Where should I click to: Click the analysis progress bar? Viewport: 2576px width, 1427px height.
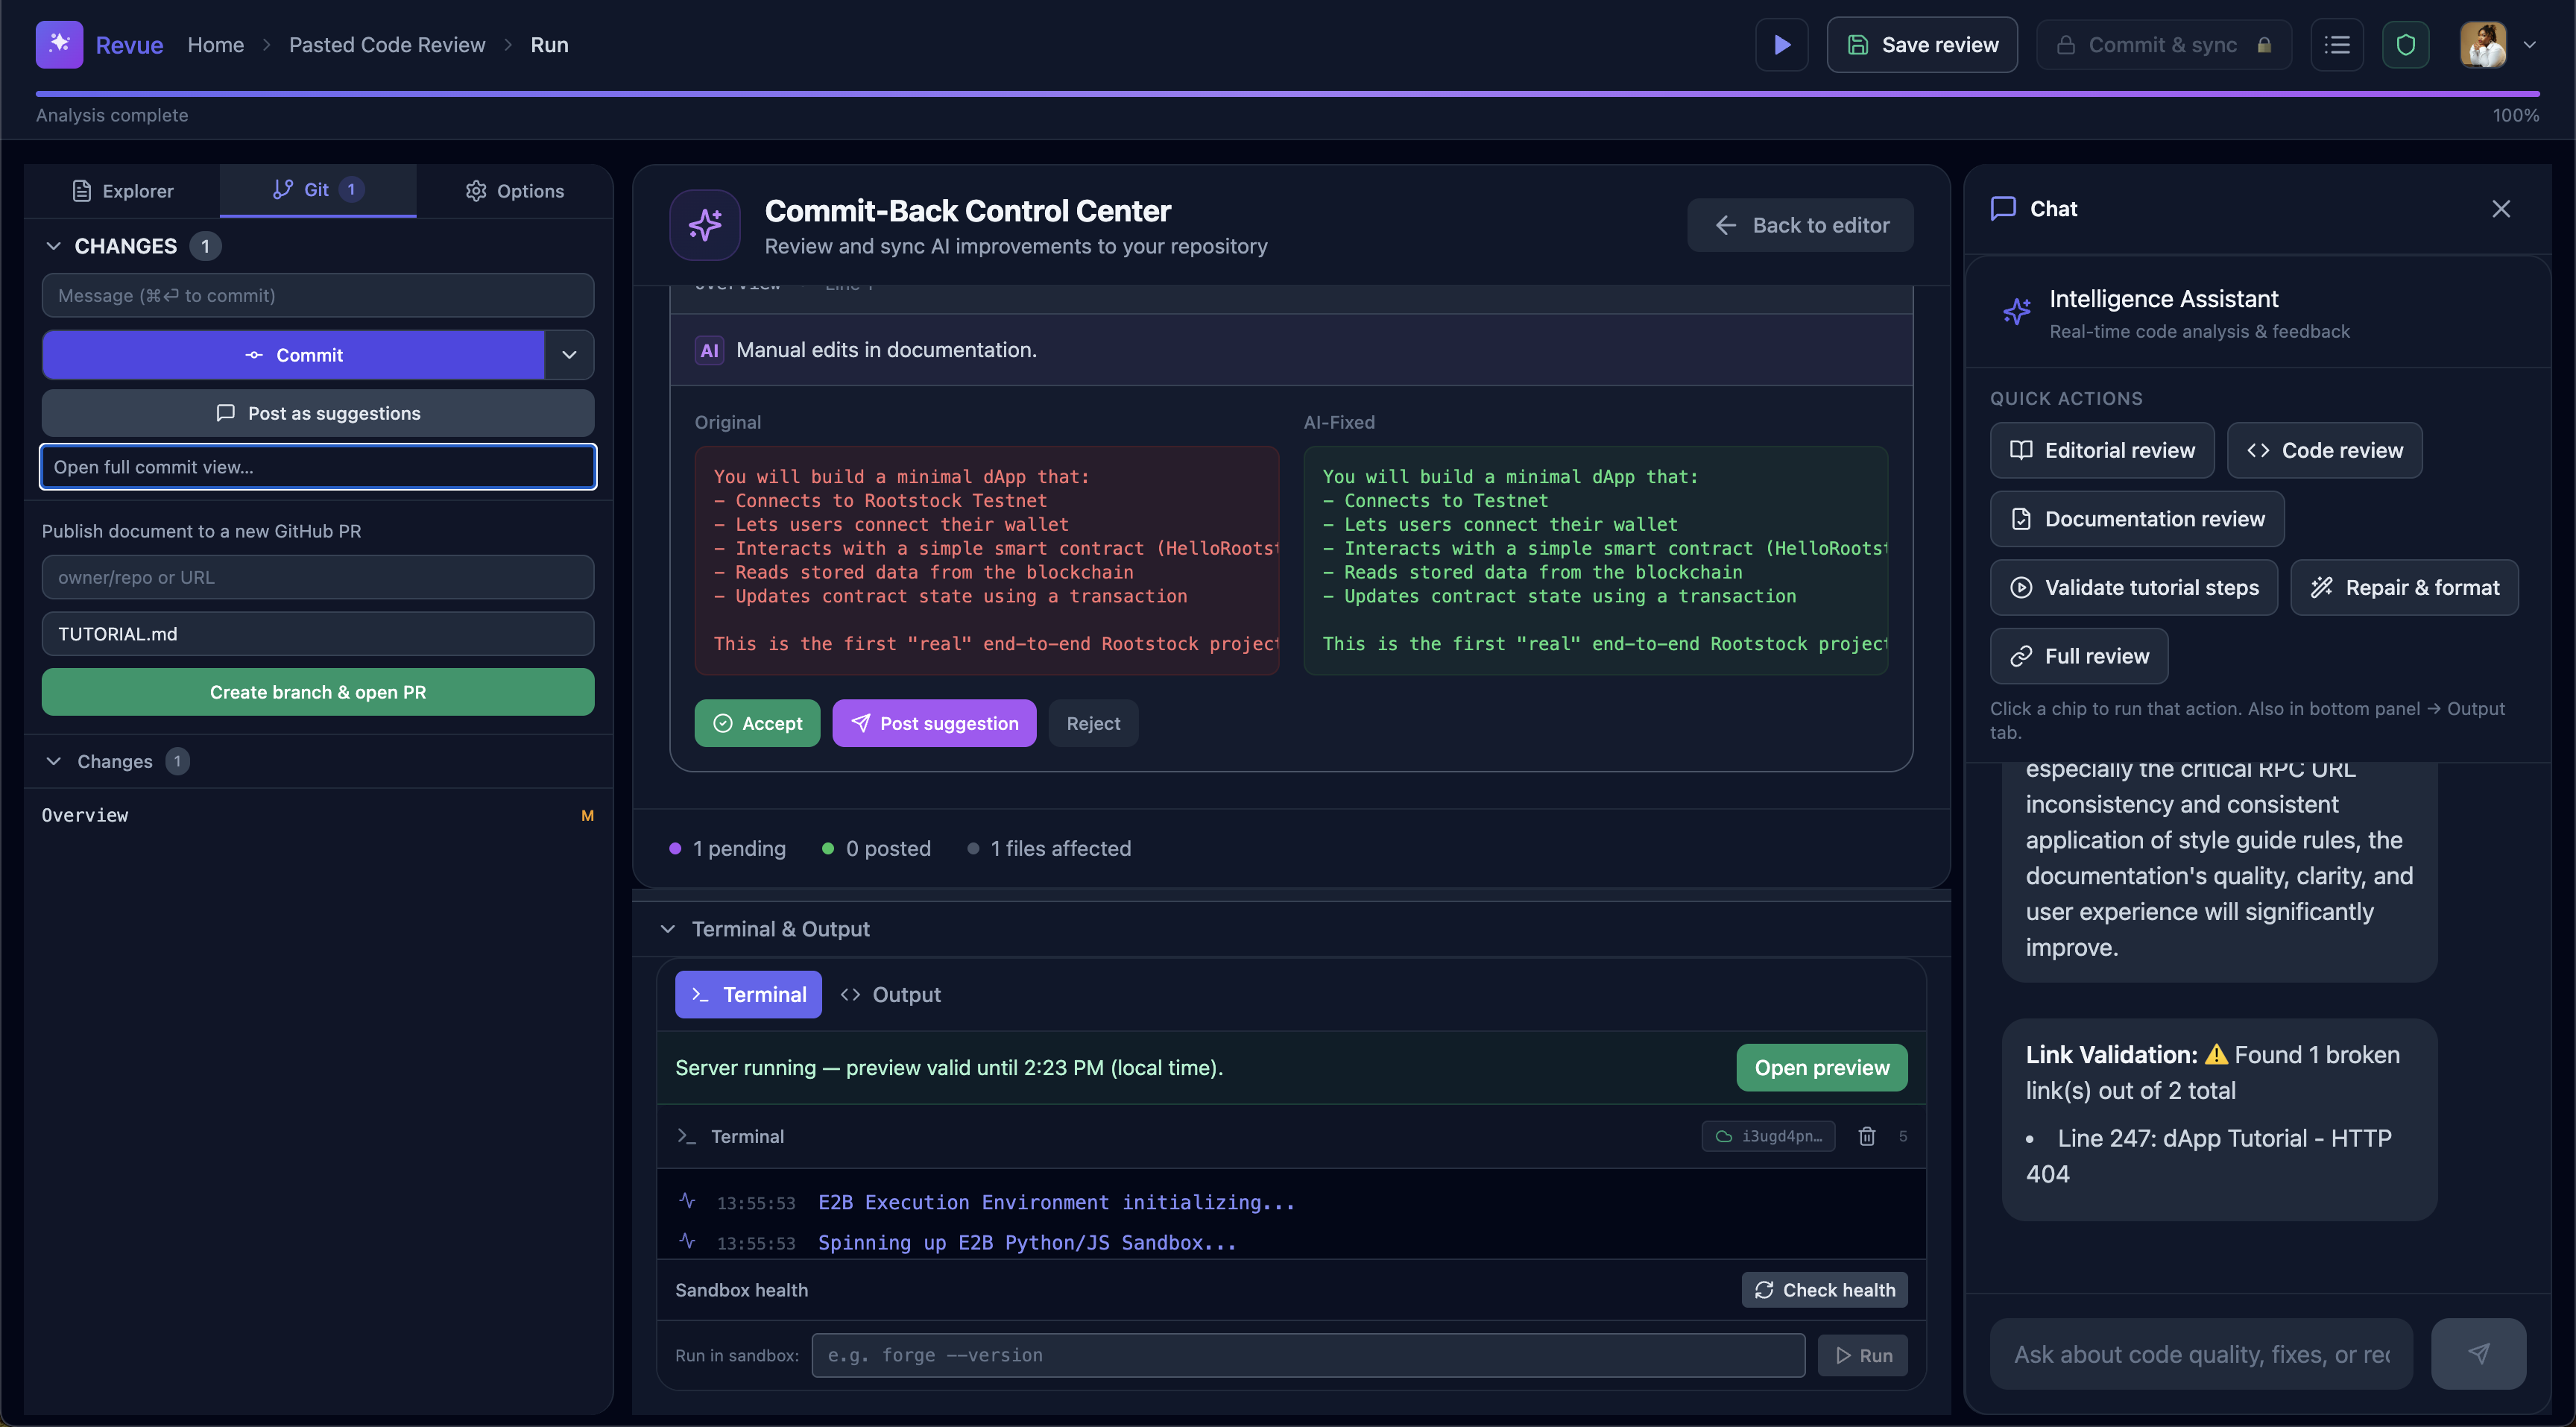(1287, 94)
